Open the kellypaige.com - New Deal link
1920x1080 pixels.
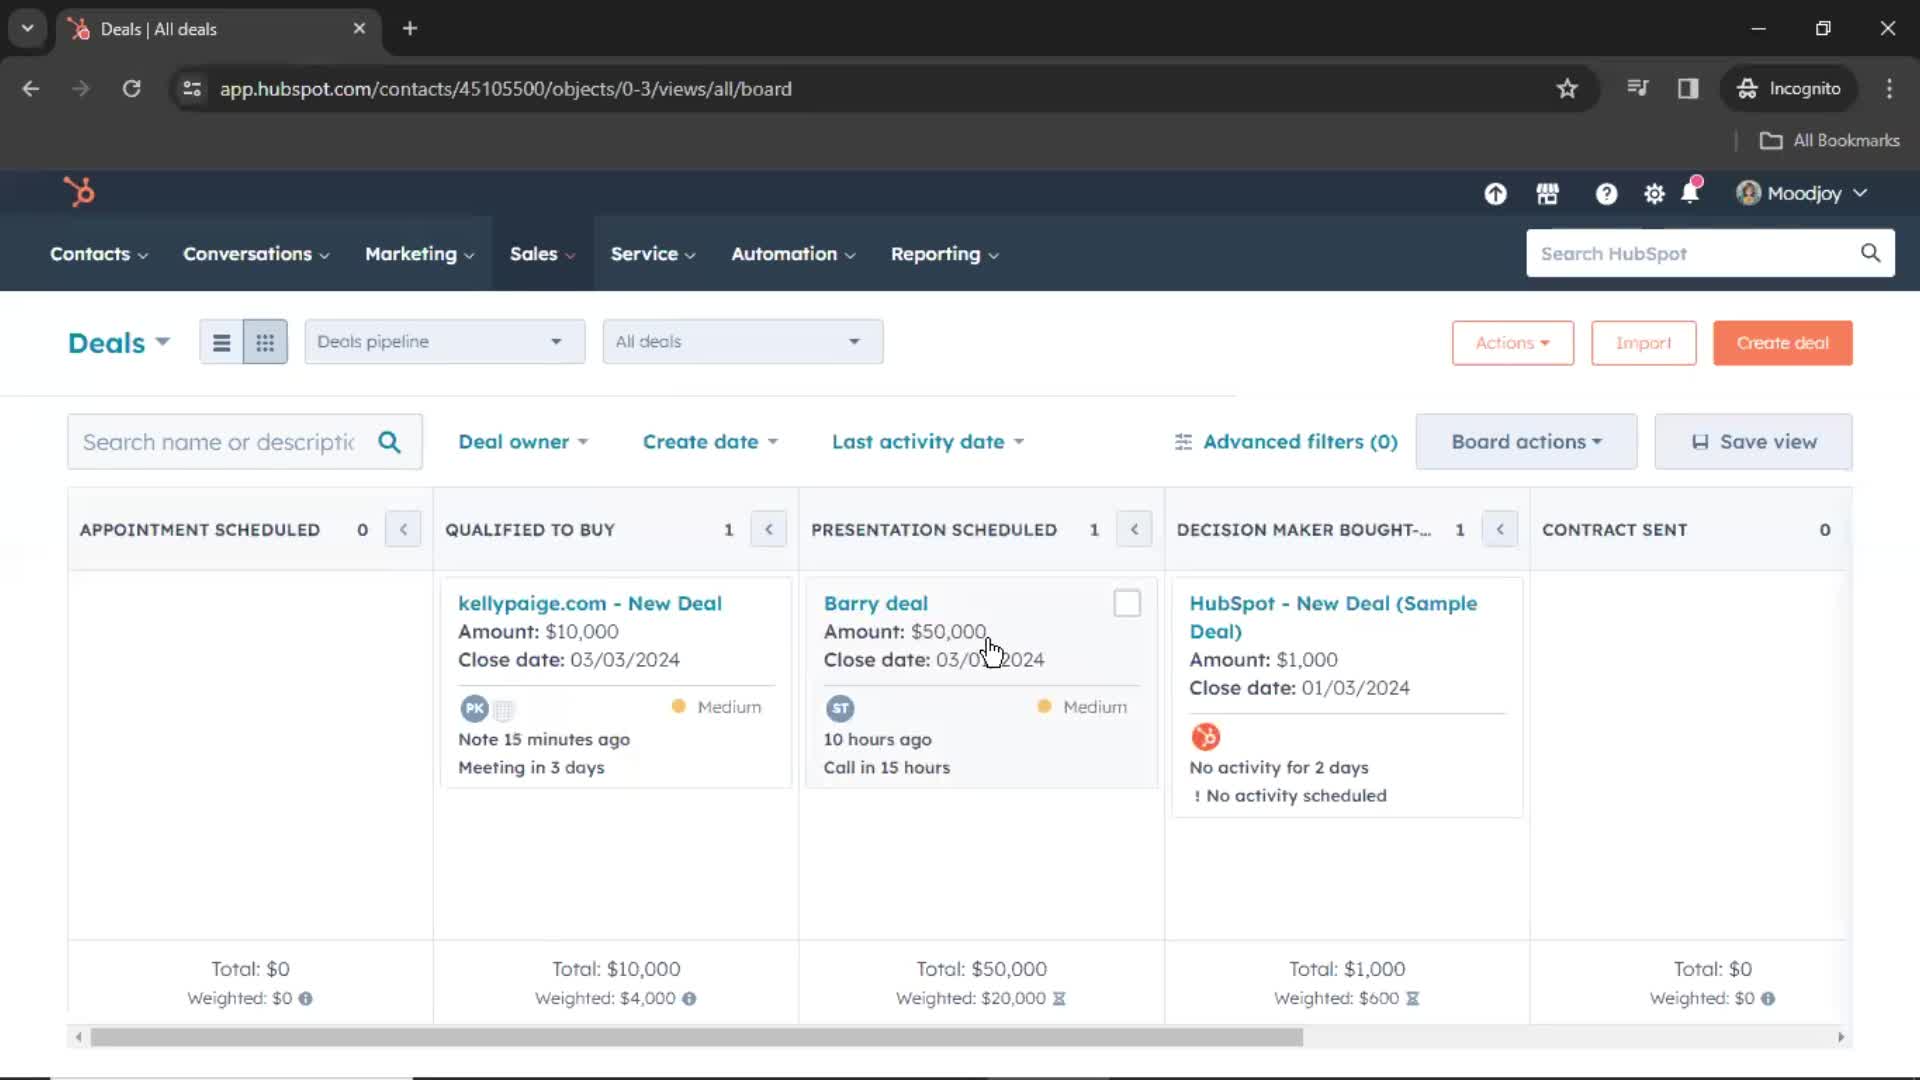[x=590, y=603]
